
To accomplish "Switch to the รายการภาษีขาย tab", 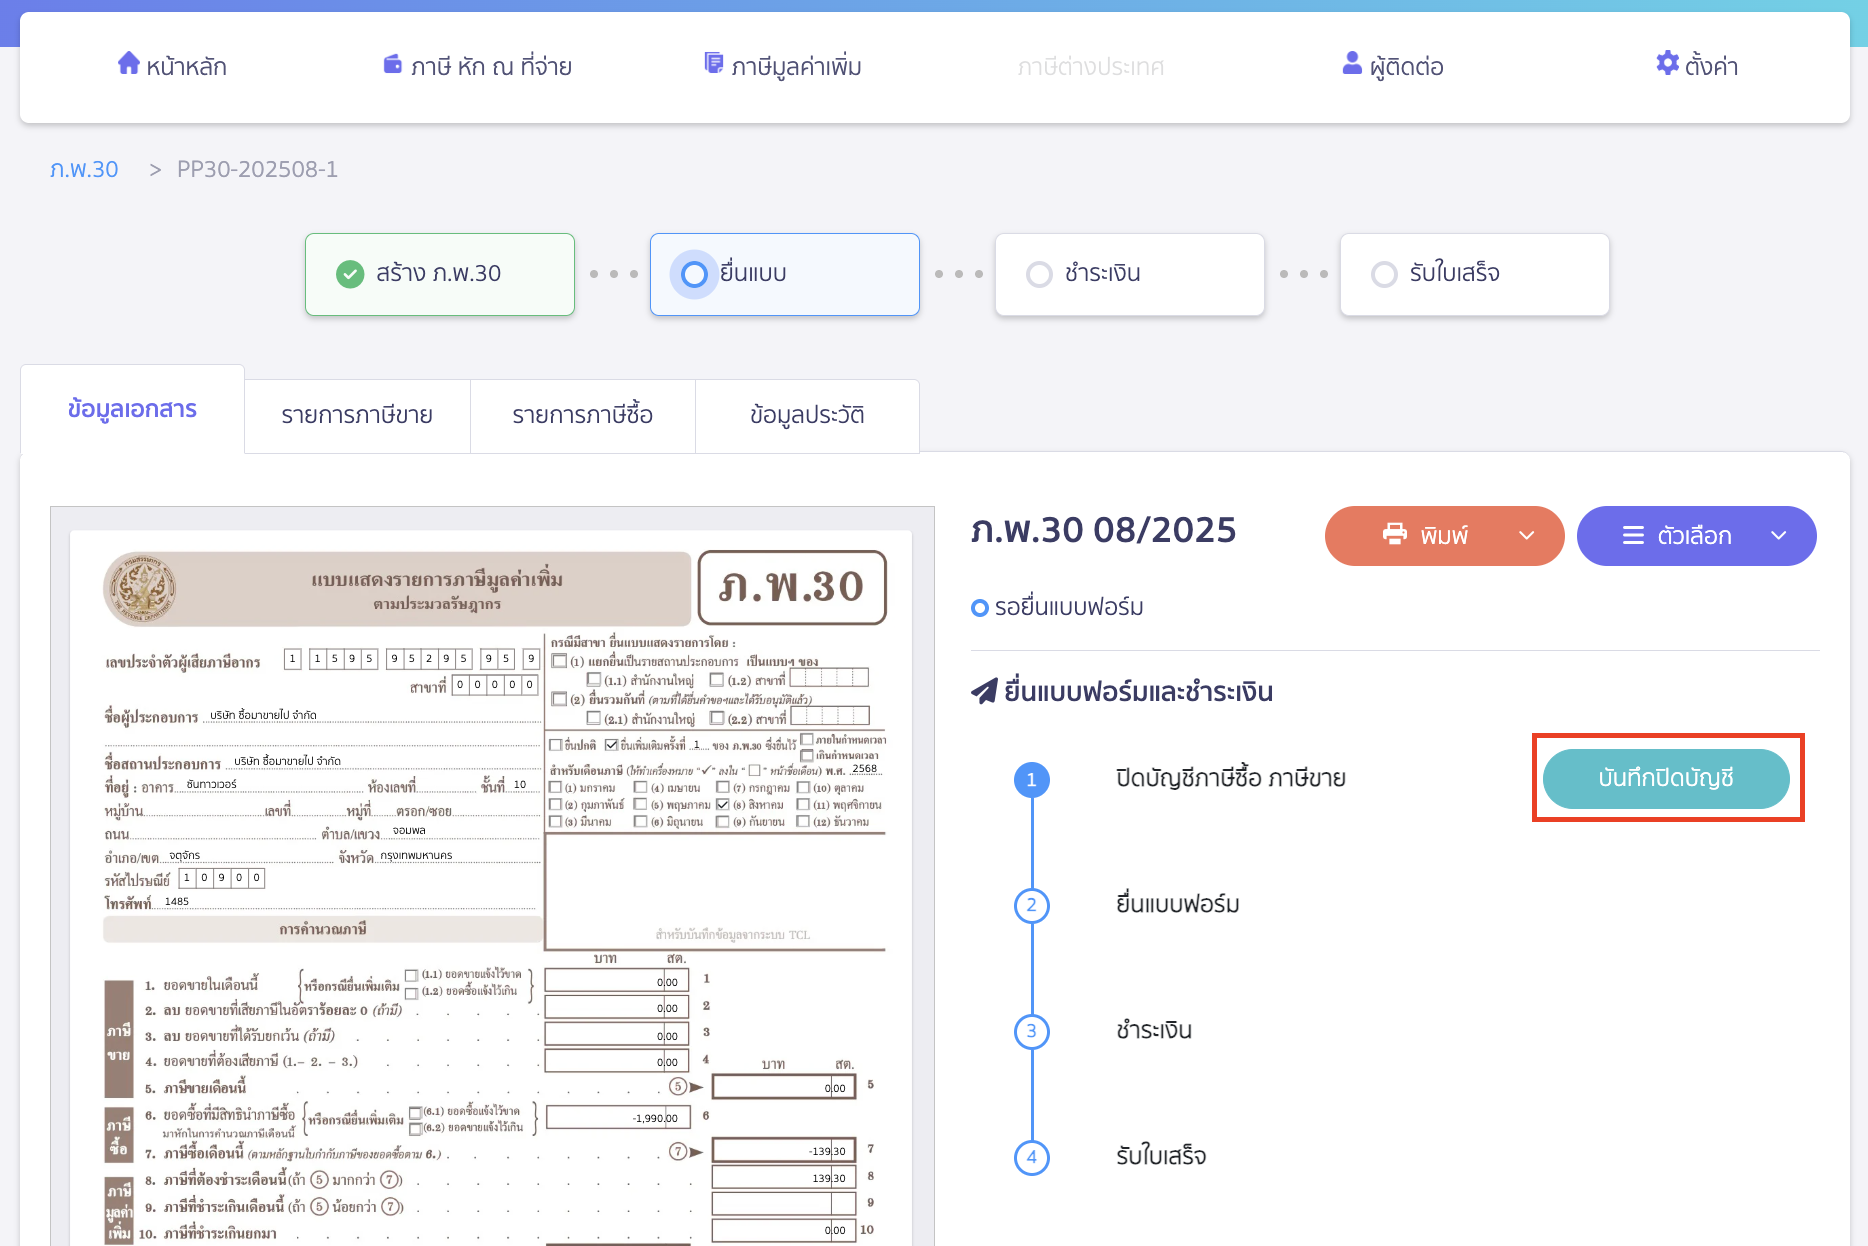I will click(357, 416).
